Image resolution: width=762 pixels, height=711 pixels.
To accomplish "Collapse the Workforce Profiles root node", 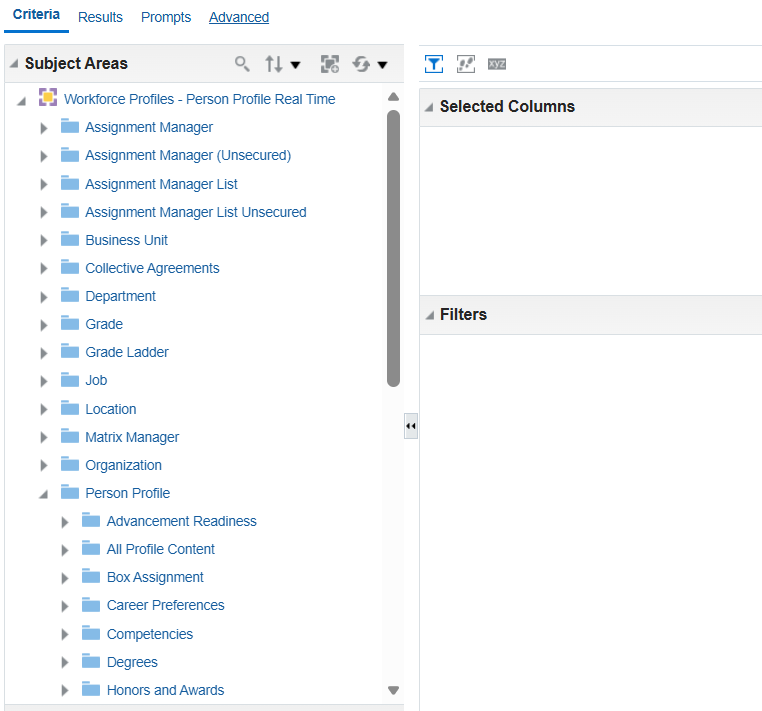I will [21, 101].
